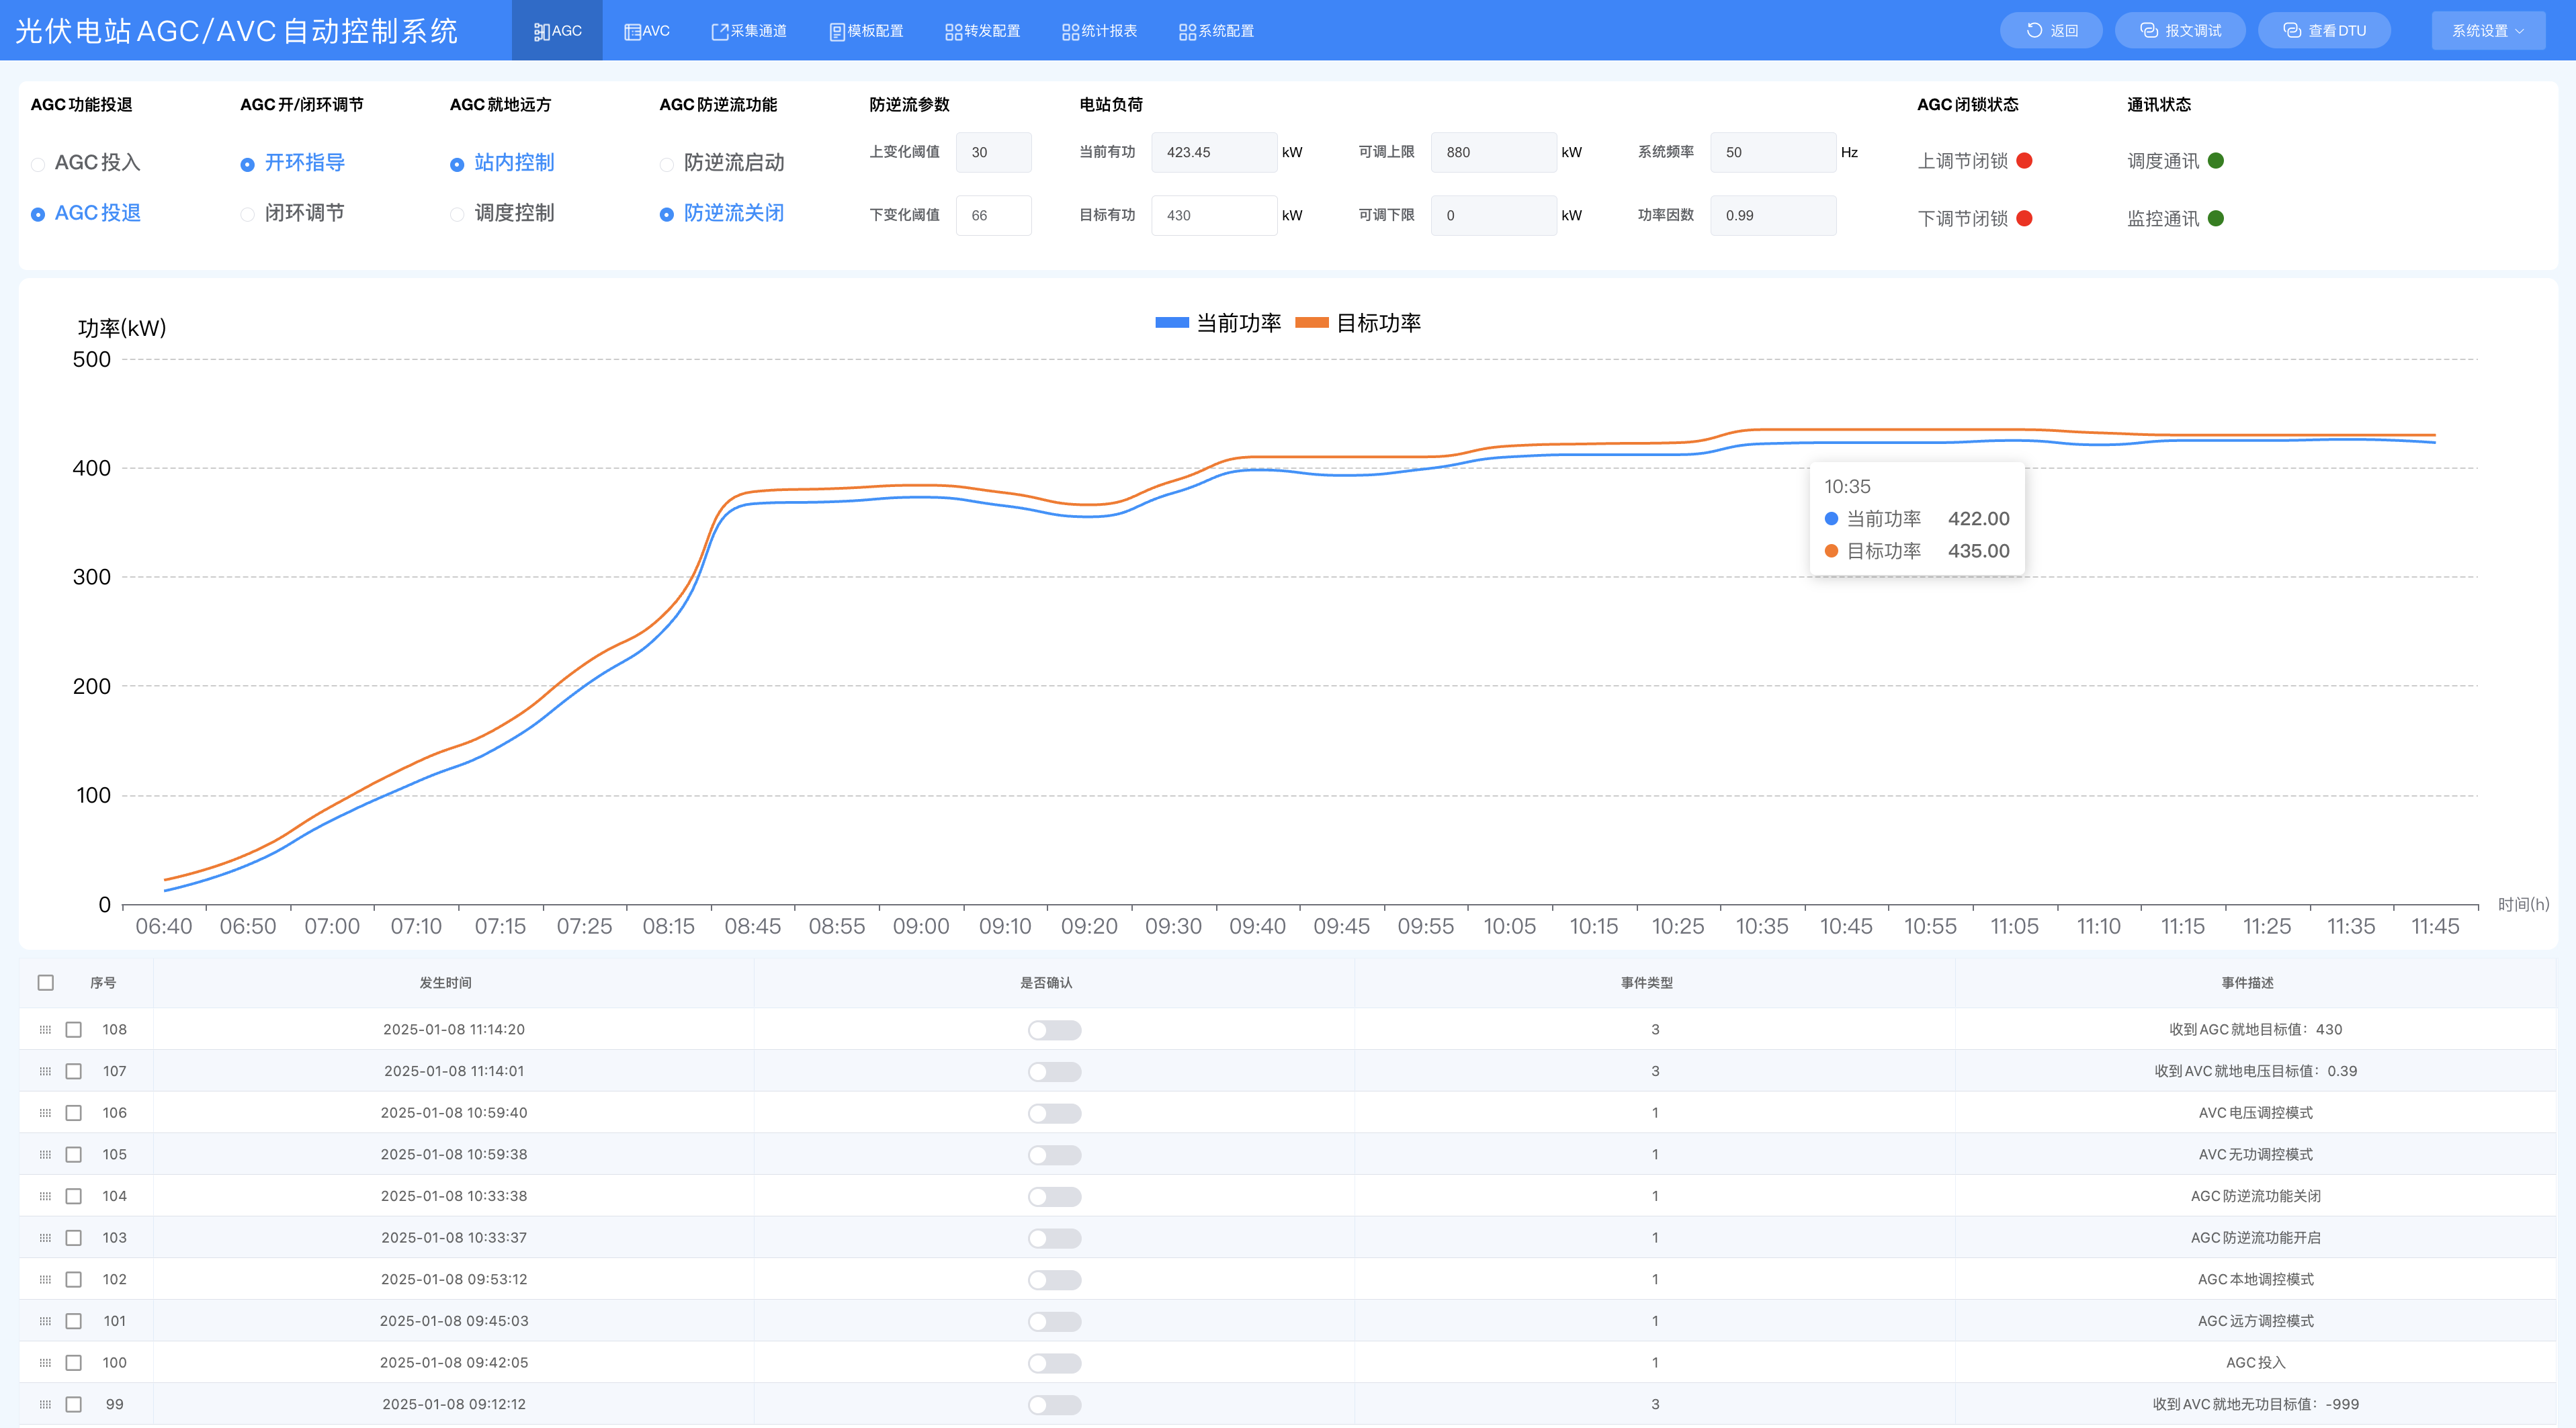
Task: Open the 转发配置 menu tab
Action: pyautogui.click(x=982, y=31)
